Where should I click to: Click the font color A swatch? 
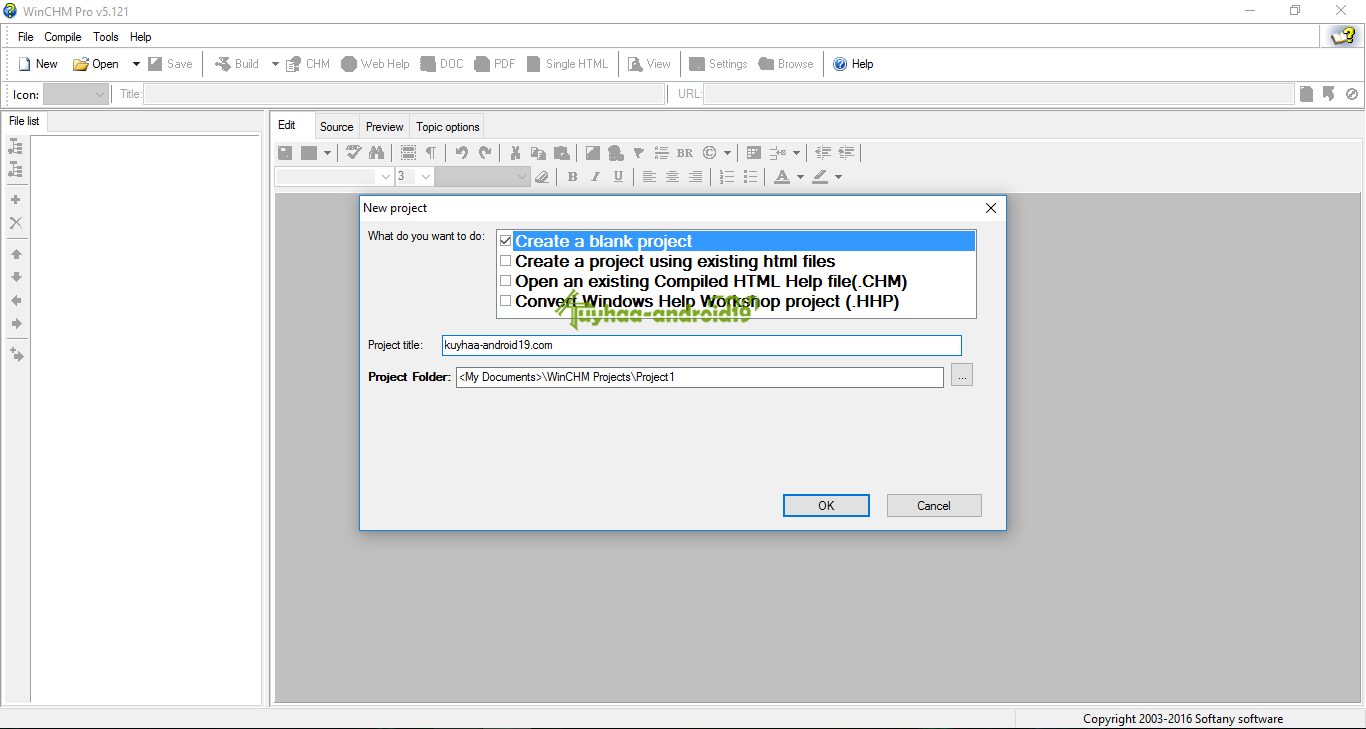(782, 177)
